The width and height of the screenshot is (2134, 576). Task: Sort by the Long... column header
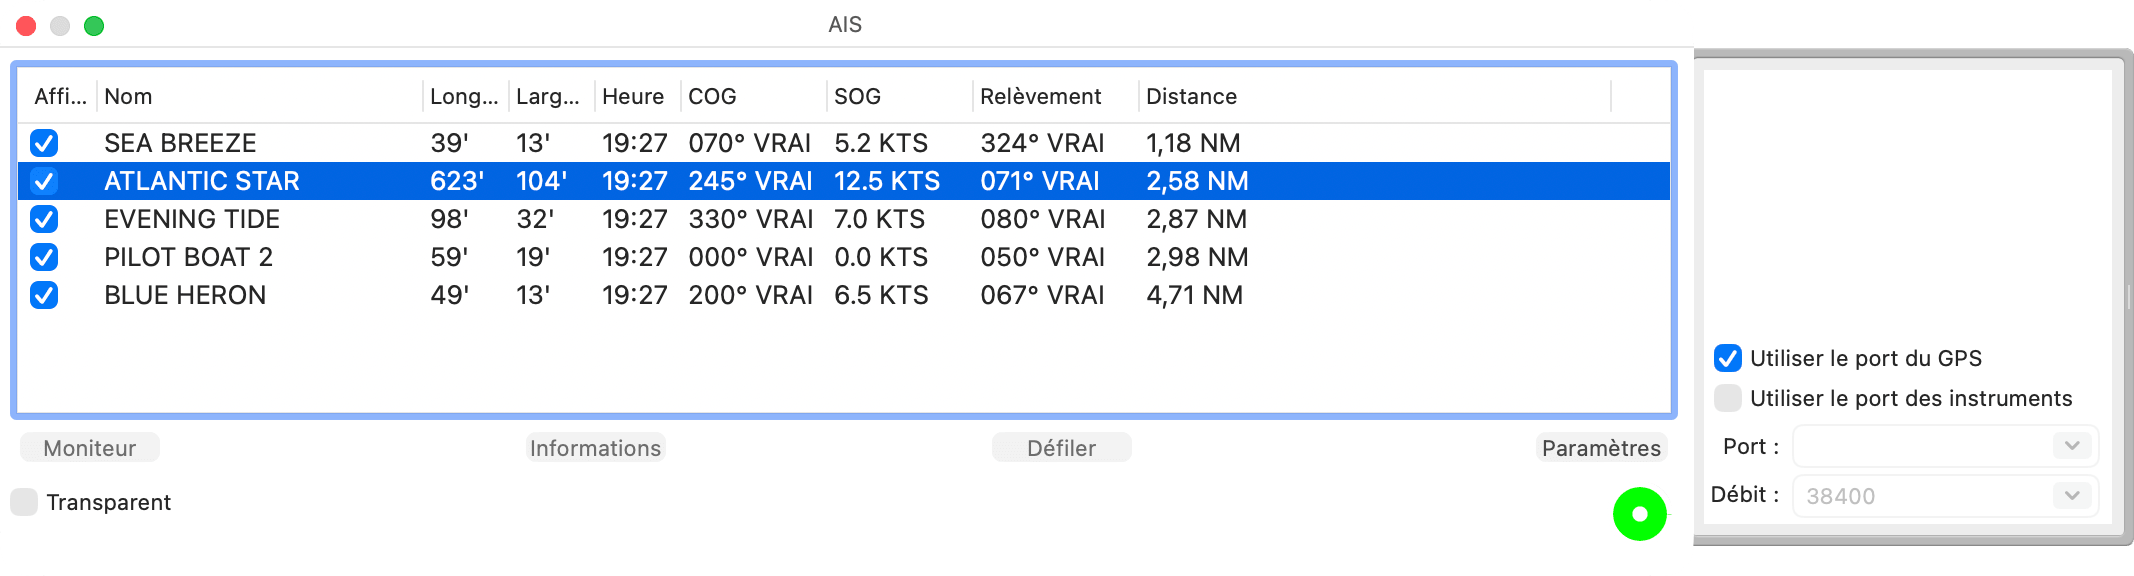click(x=465, y=96)
